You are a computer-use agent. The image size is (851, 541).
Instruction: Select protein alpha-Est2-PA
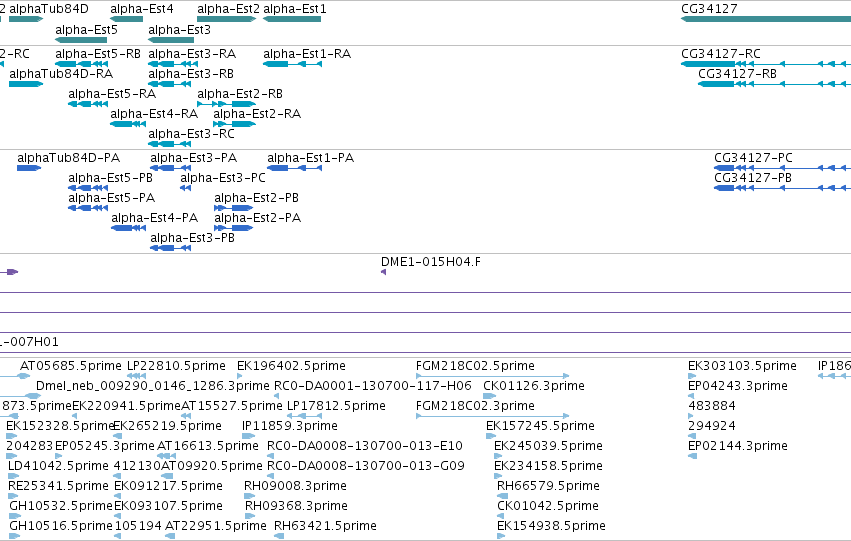234,228
